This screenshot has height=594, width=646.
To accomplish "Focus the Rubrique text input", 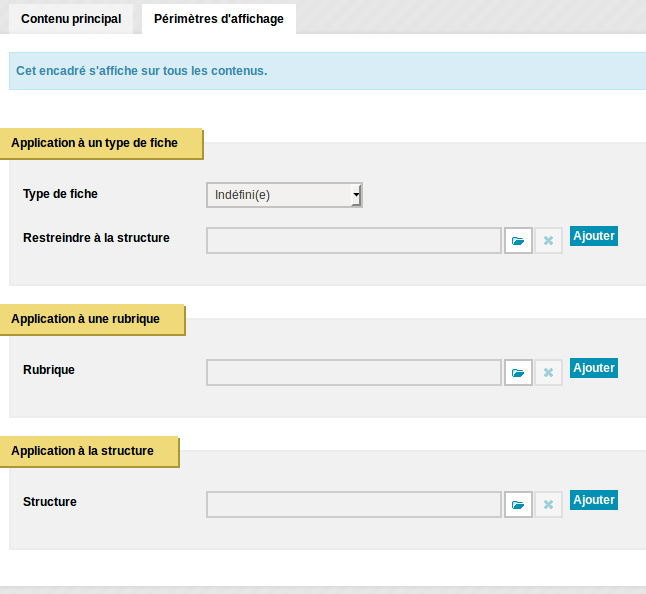I will [x=354, y=373].
